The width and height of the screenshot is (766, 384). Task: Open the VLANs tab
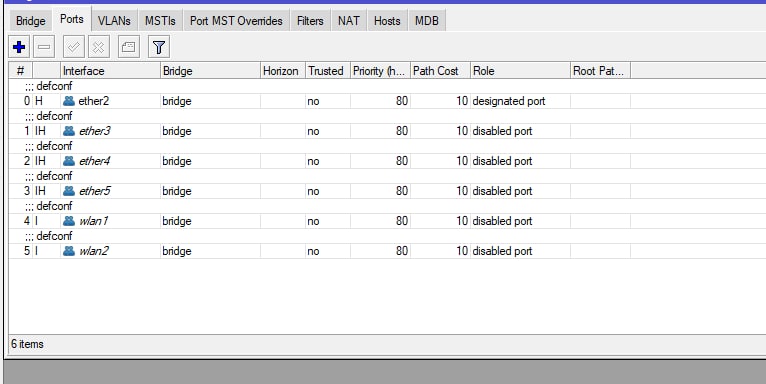pyautogui.click(x=114, y=21)
